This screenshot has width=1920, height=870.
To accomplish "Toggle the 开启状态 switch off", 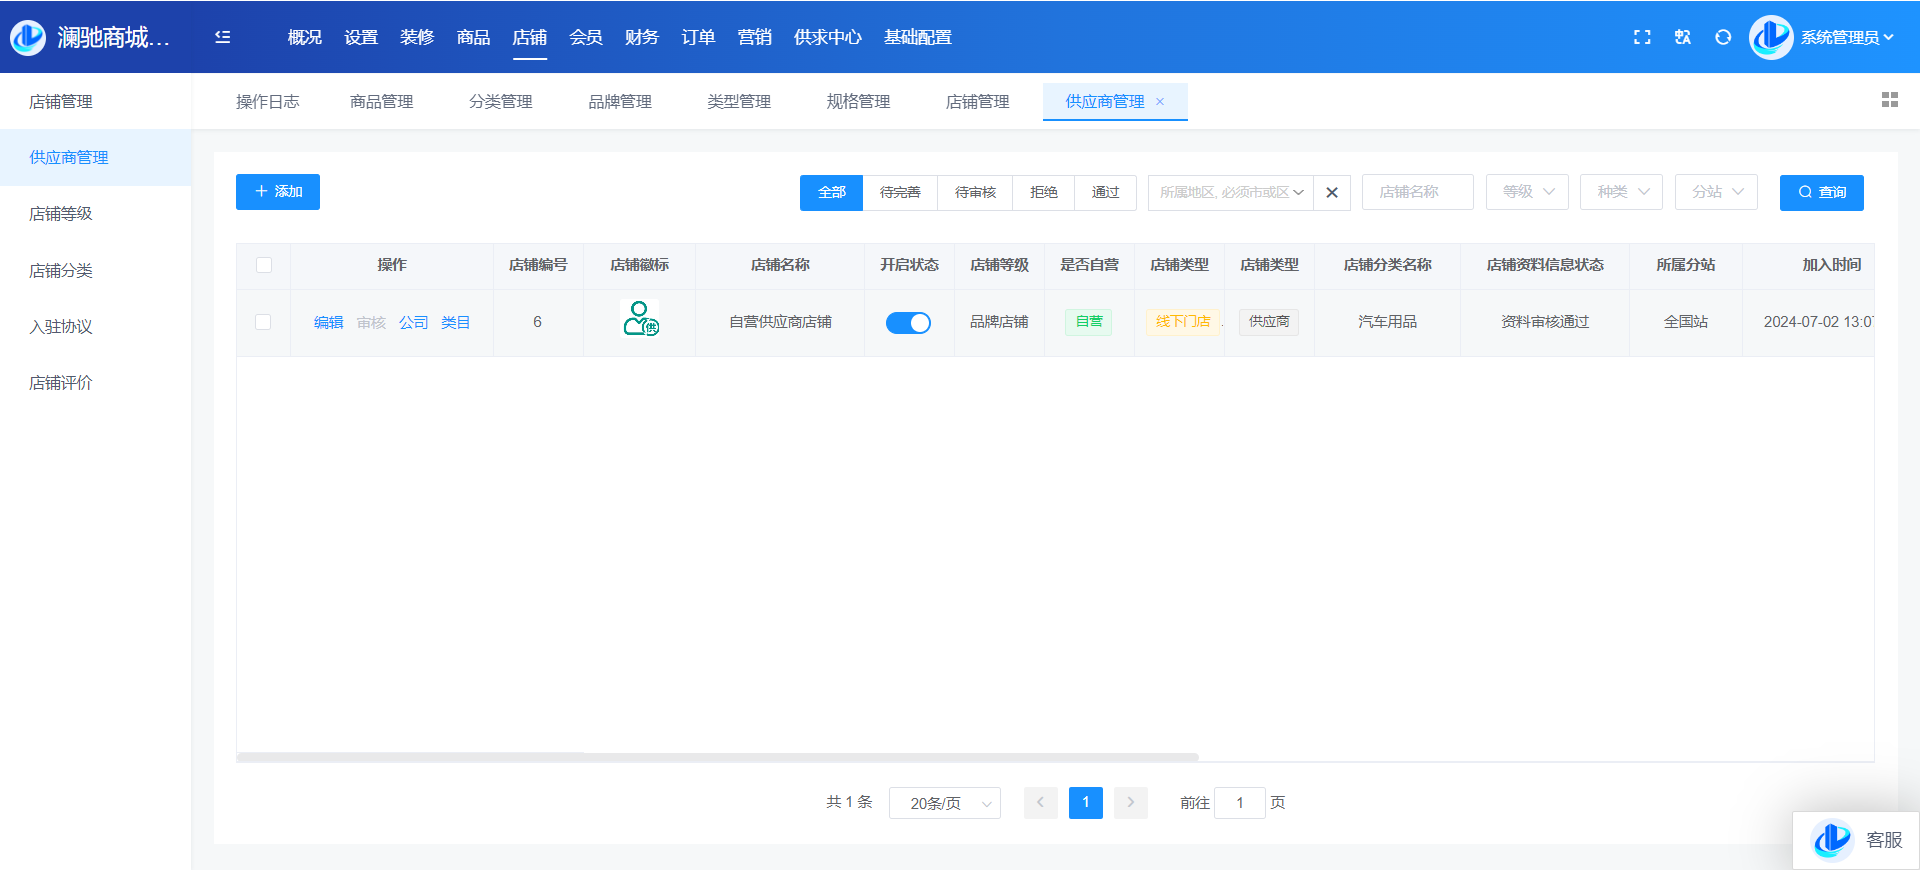I will (x=908, y=322).
